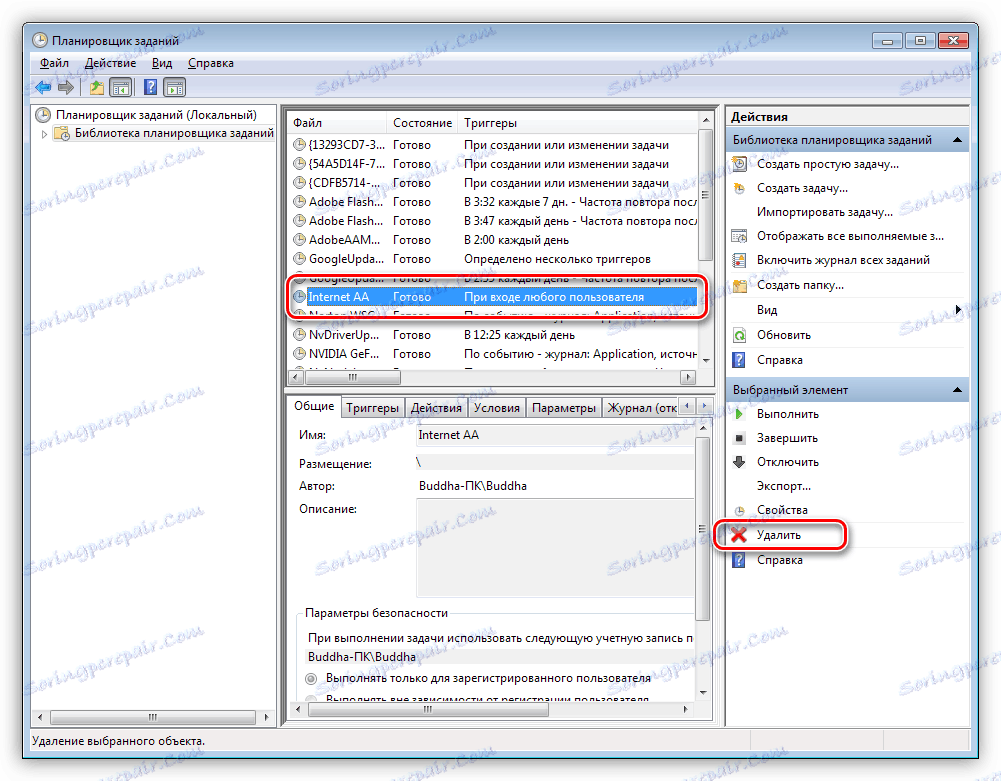1001x781 pixels.
Task: Click the Back arrow toolbar icon
Action: [x=43, y=87]
